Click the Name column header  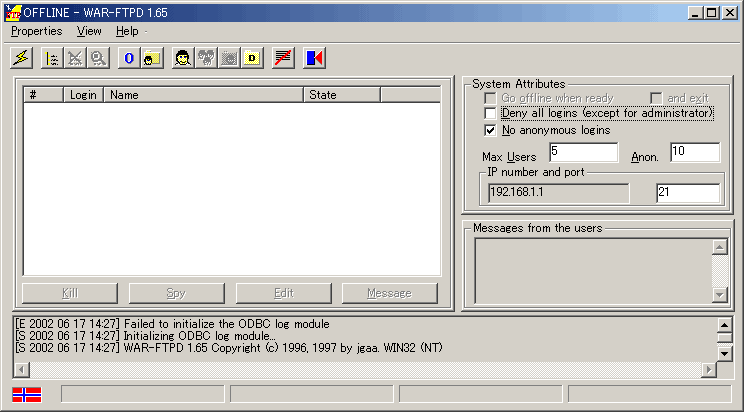coord(204,95)
